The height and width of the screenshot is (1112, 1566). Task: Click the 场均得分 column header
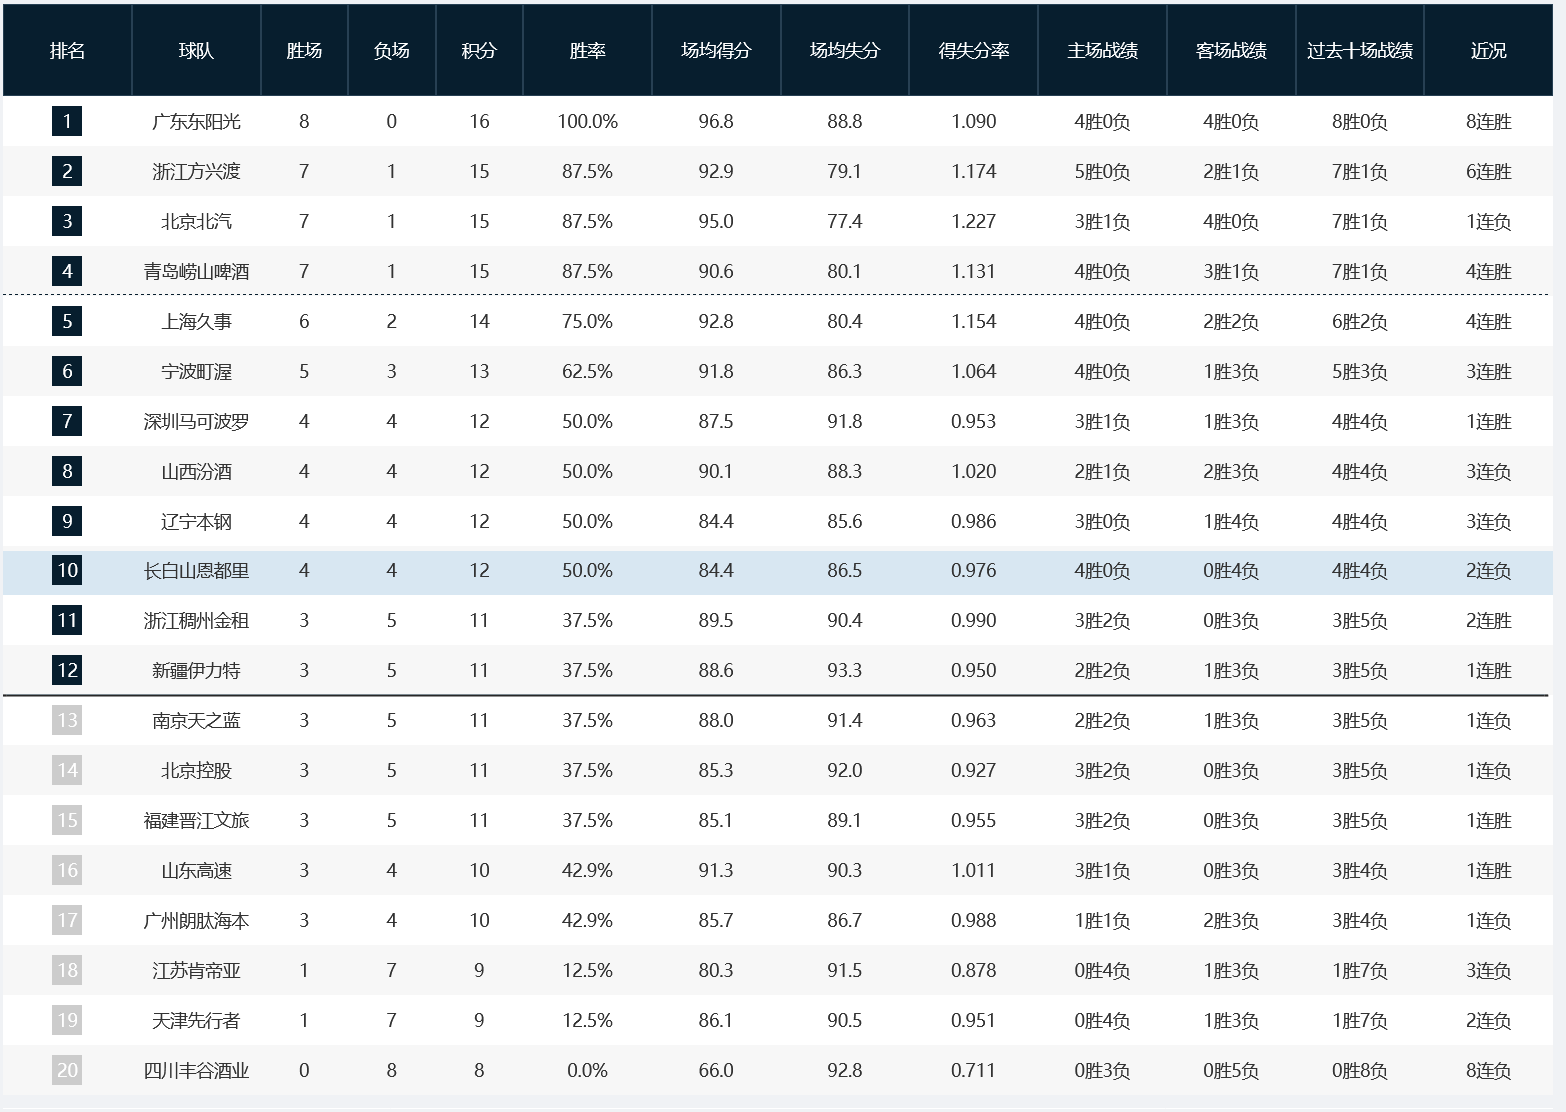tap(716, 51)
